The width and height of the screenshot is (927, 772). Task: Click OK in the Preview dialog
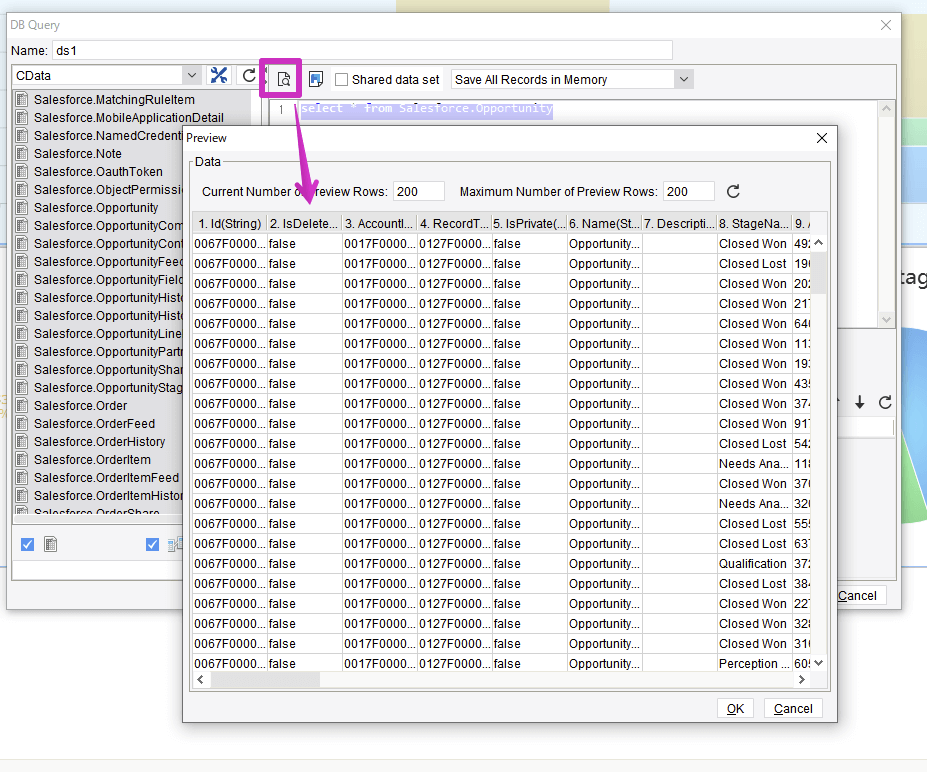click(x=735, y=708)
